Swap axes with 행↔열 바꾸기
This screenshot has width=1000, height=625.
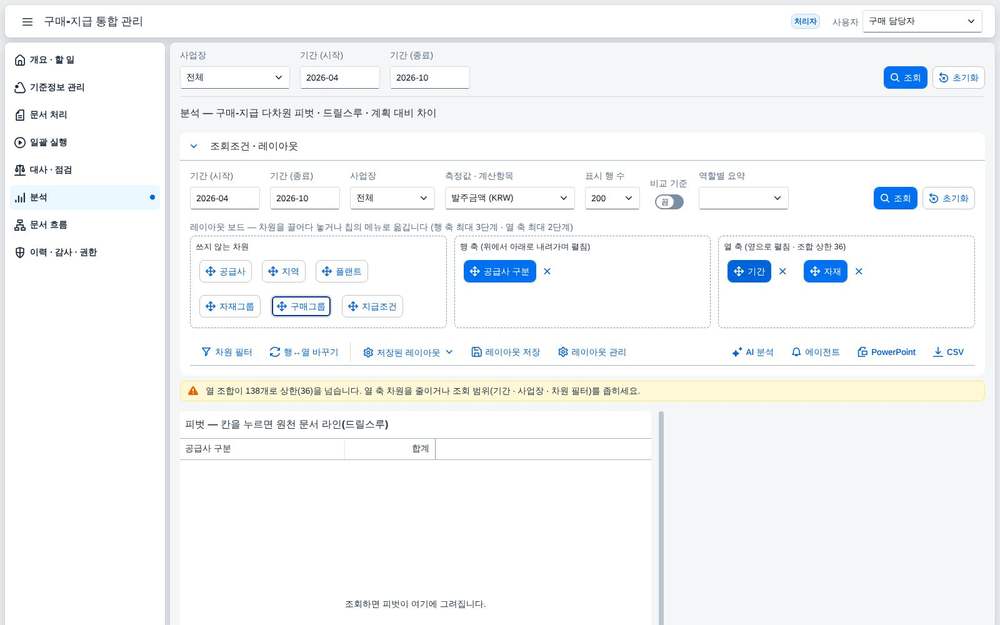(304, 352)
